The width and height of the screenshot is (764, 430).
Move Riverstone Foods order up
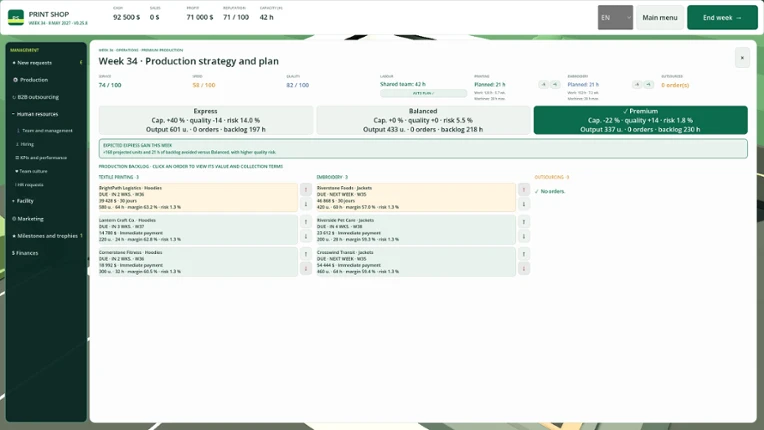tap(524, 189)
